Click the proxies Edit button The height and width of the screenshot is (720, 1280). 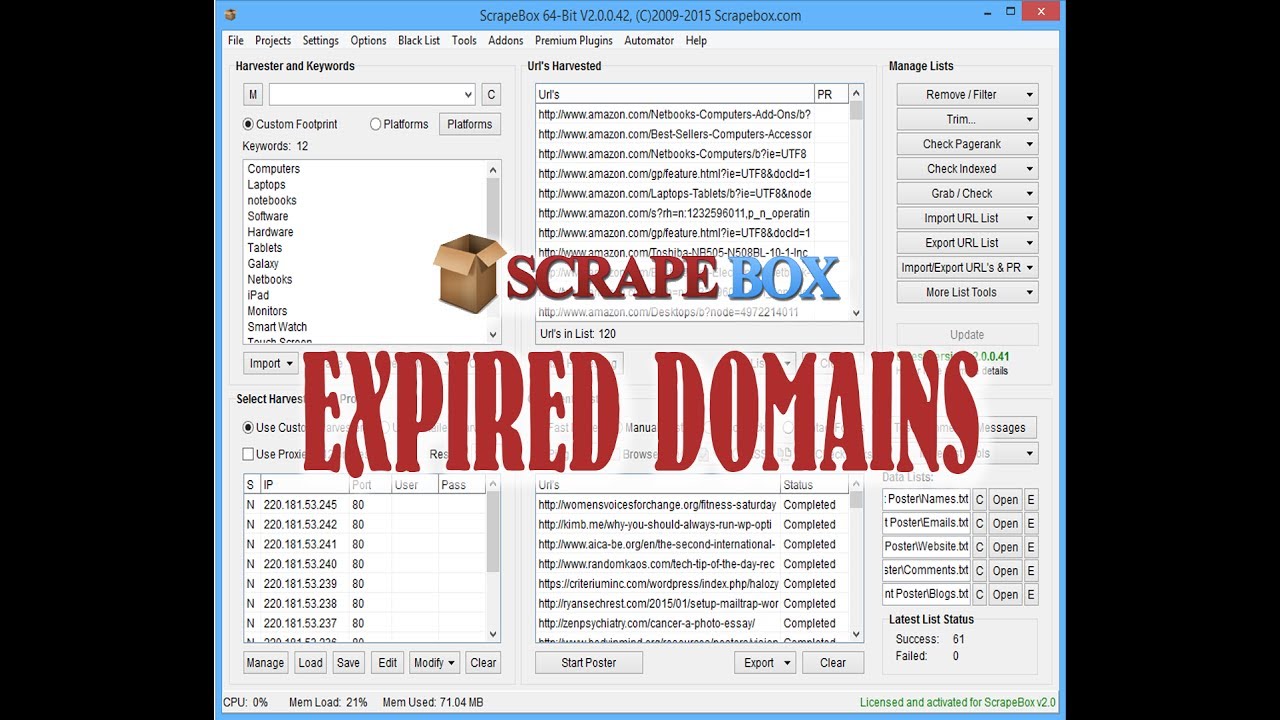tap(388, 663)
